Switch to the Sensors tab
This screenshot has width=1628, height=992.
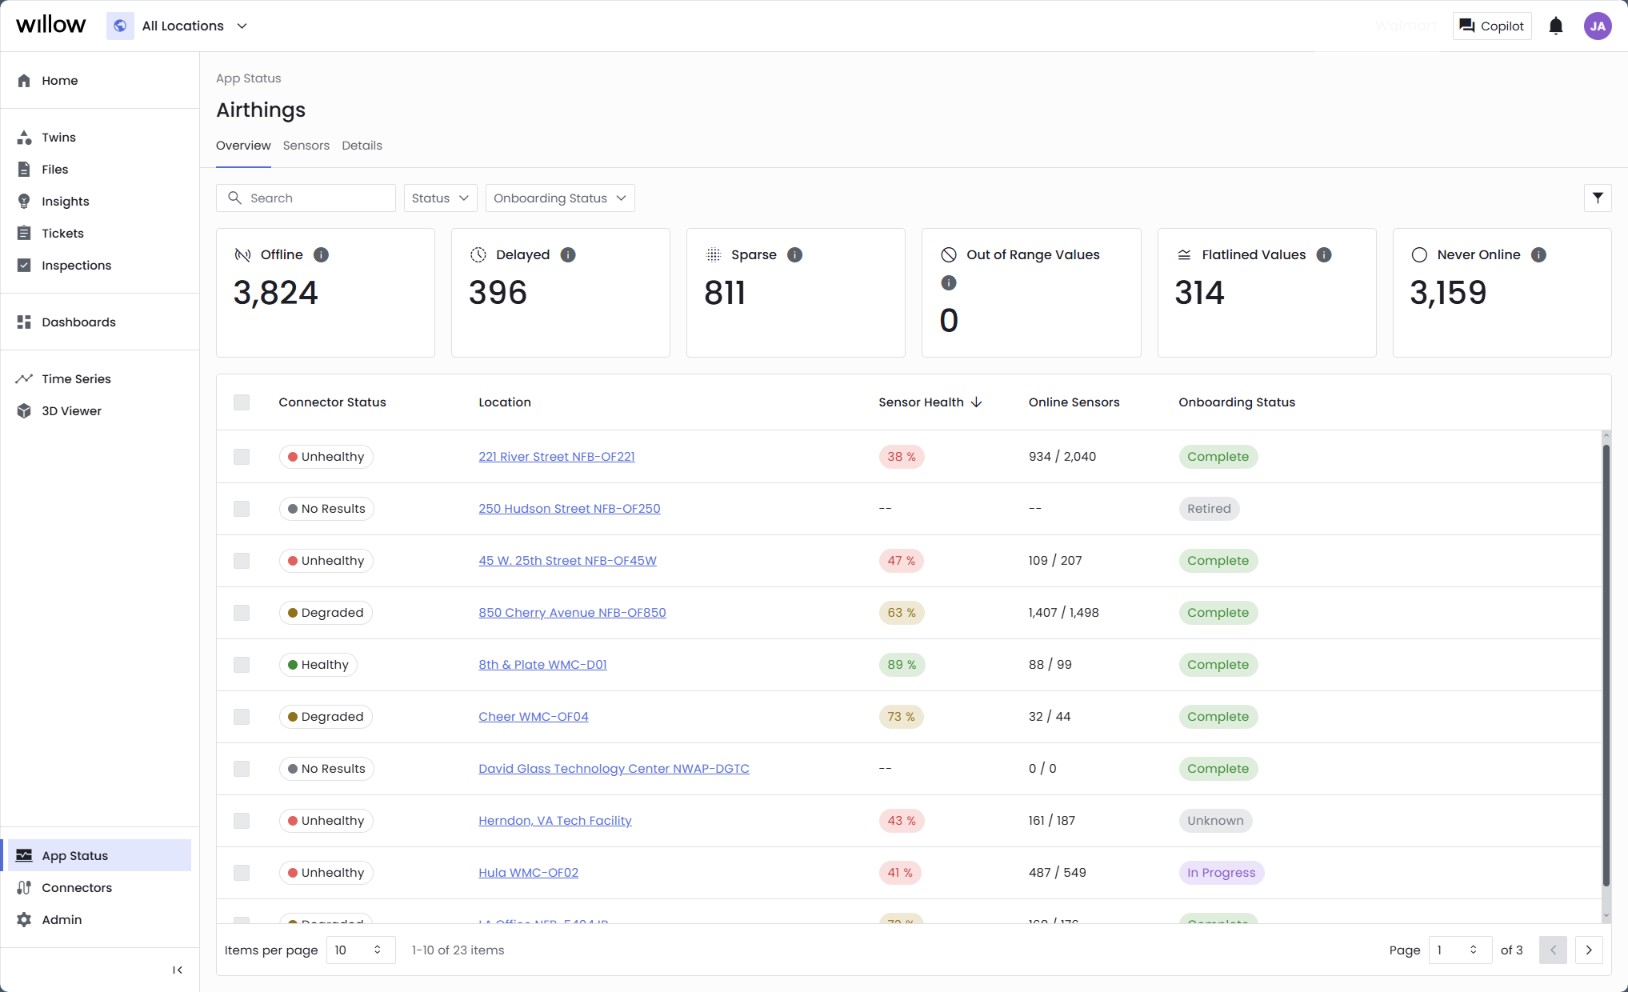pyautogui.click(x=306, y=145)
